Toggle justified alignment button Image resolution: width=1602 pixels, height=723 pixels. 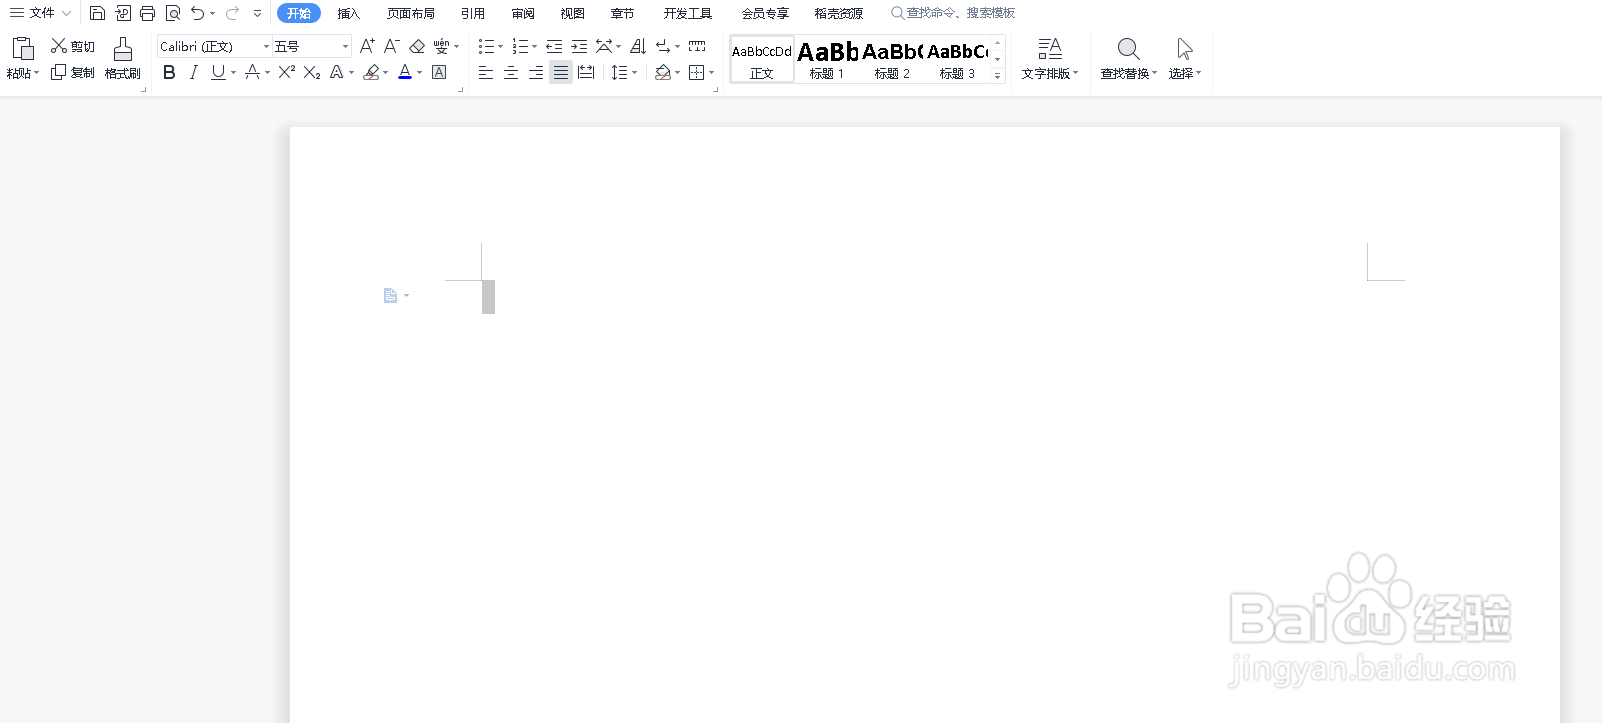(x=561, y=72)
